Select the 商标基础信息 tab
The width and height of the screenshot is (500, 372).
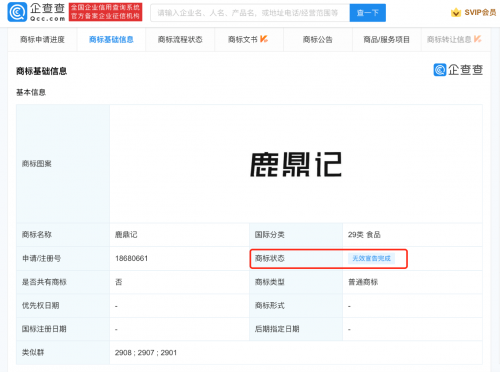tap(111, 40)
